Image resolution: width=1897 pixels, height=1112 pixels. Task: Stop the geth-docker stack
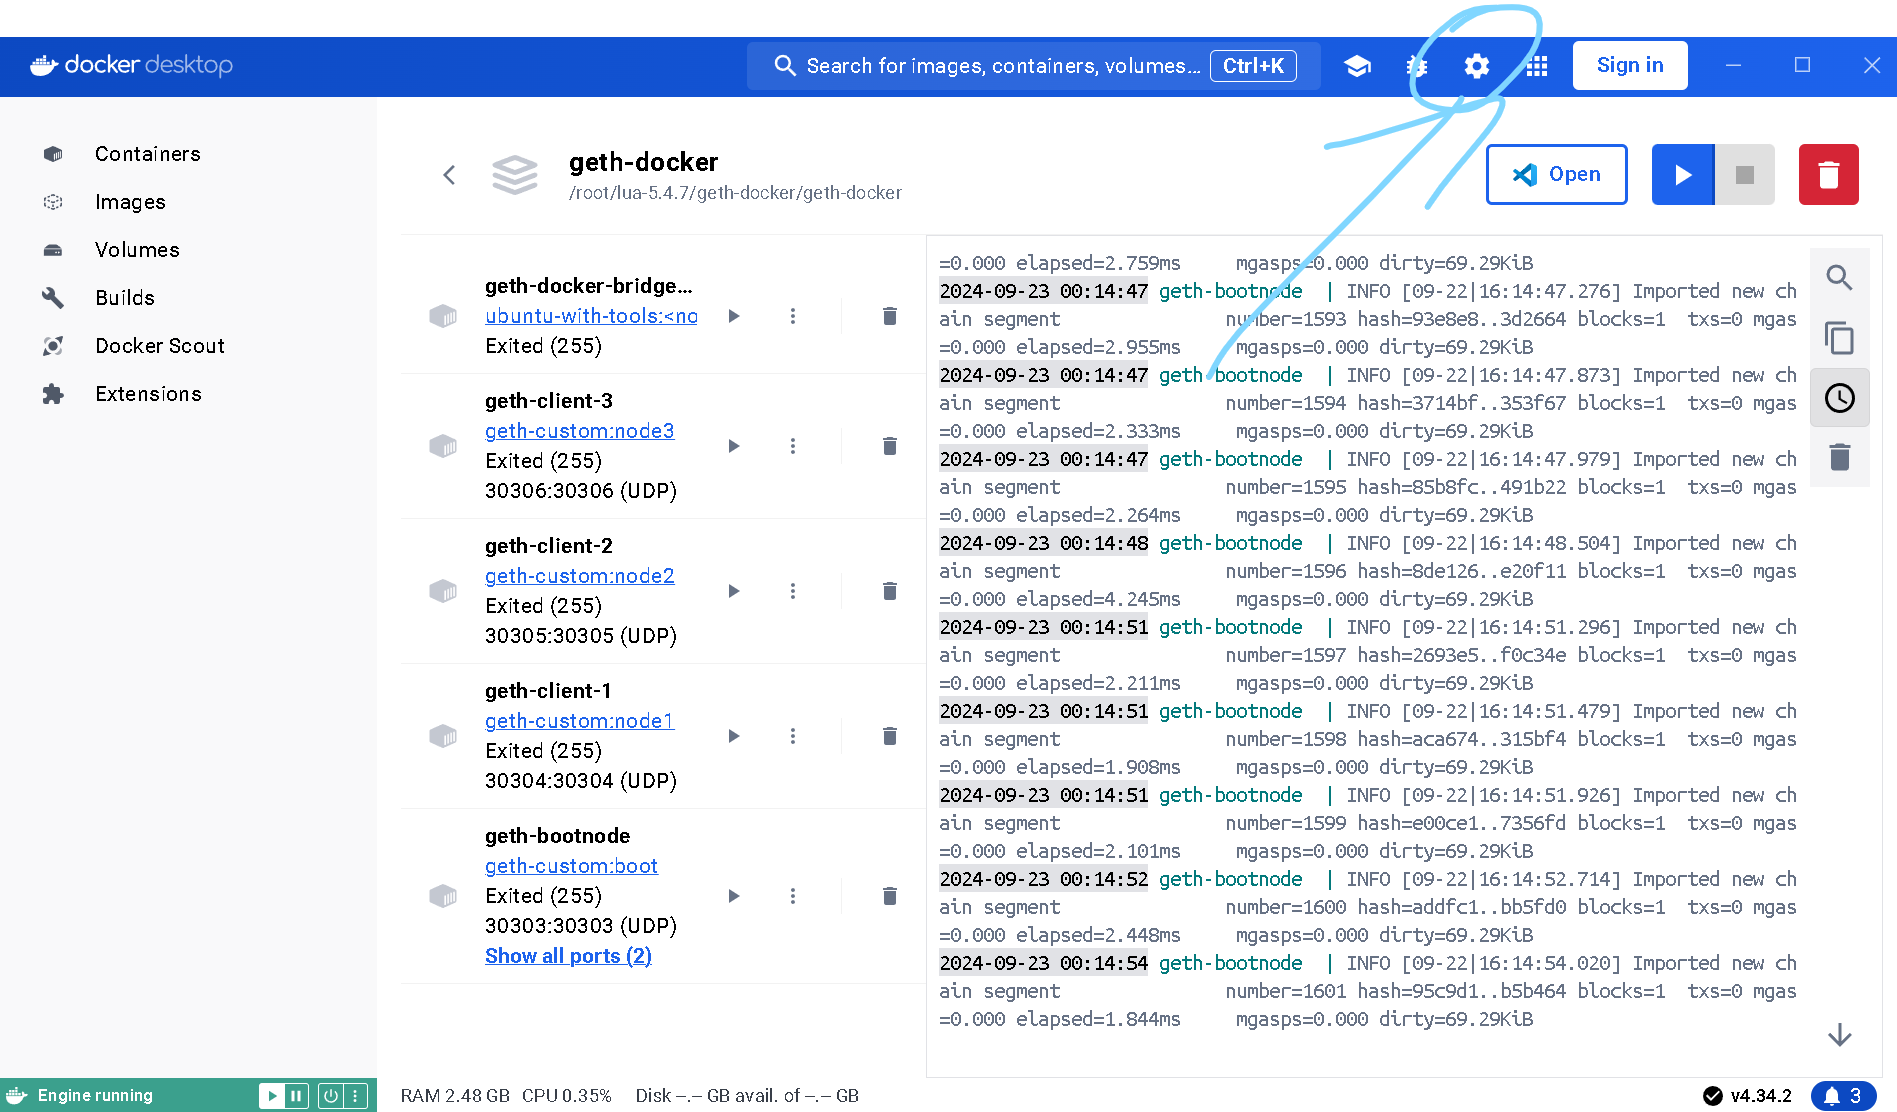coord(1745,175)
